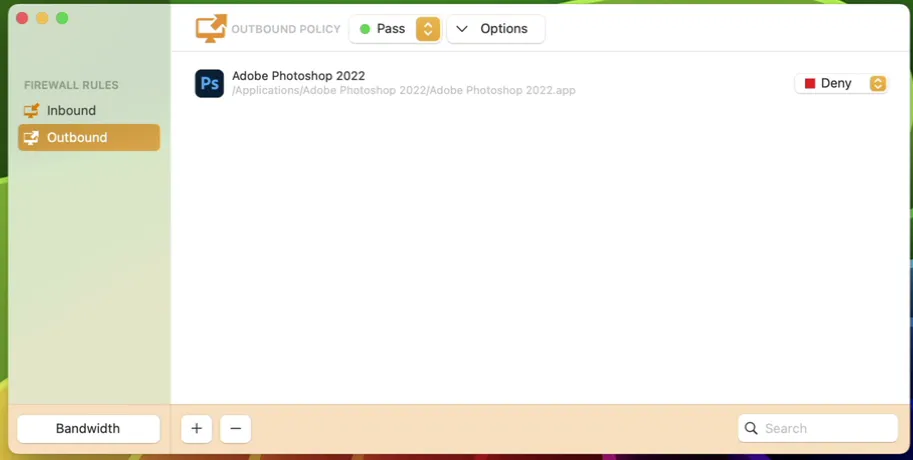Viewport: 913px width, 460px height.
Task: Add a new firewall rule with plus
Action: pos(196,429)
